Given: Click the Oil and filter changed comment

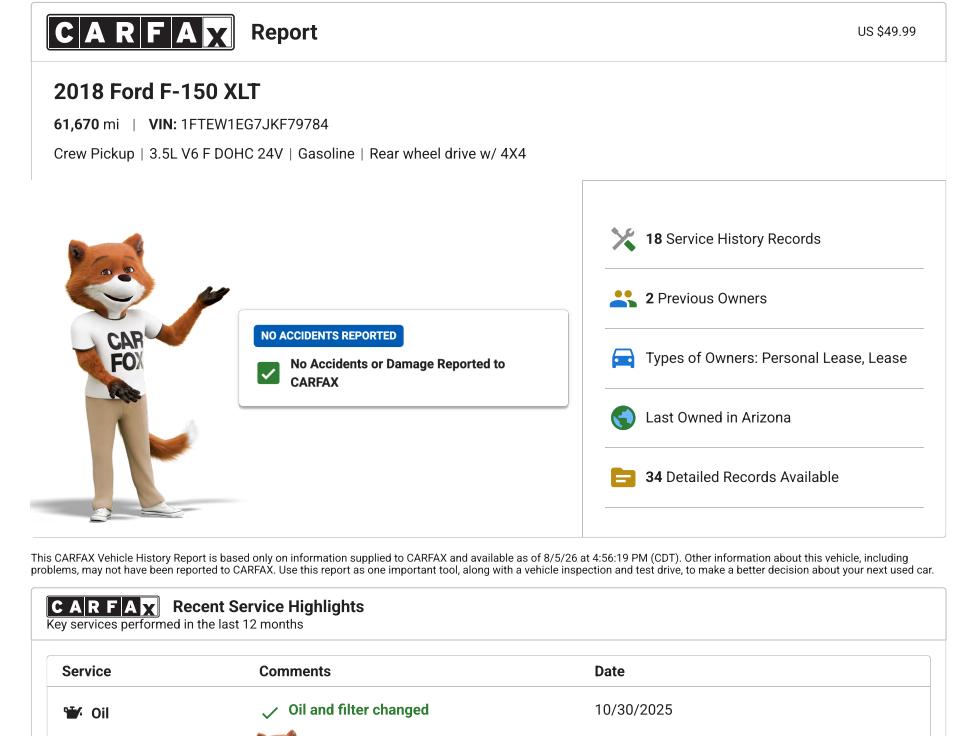Looking at the screenshot, I should click(x=358, y=710).
